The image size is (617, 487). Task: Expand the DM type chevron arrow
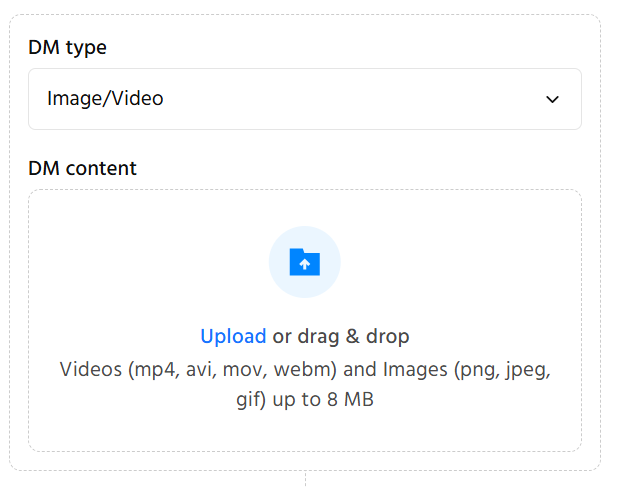[552, 99]
